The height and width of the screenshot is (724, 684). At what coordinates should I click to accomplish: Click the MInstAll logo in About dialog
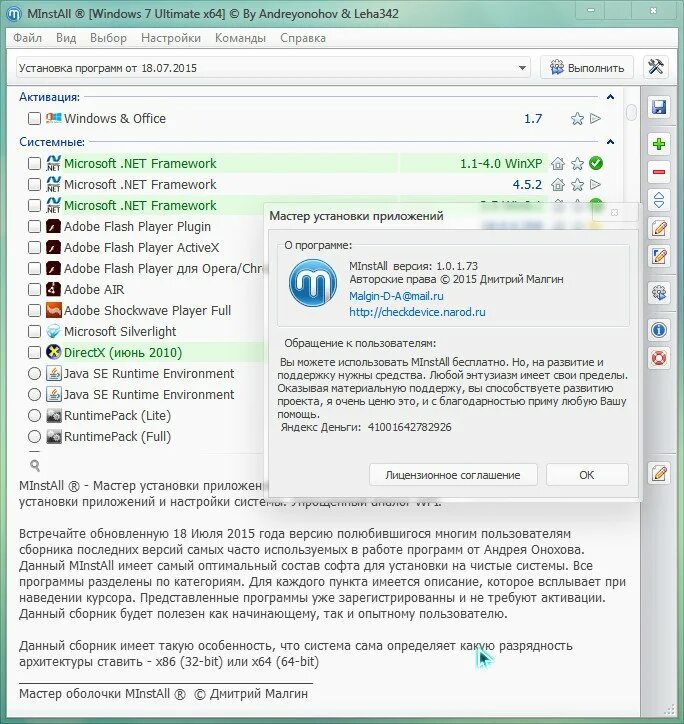pyautogui.click(x=313, y=283)
